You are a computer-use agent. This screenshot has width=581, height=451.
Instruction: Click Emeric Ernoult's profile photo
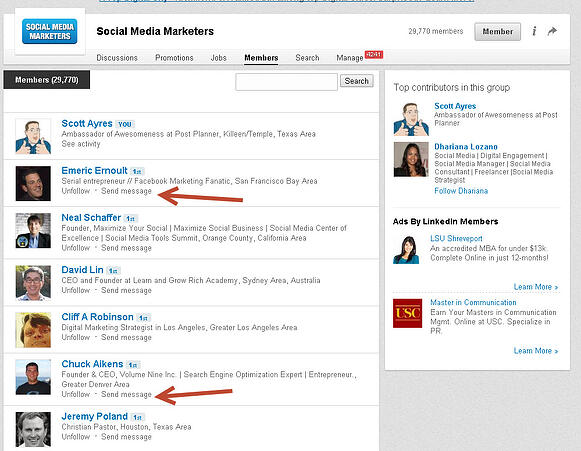[33, 183]
